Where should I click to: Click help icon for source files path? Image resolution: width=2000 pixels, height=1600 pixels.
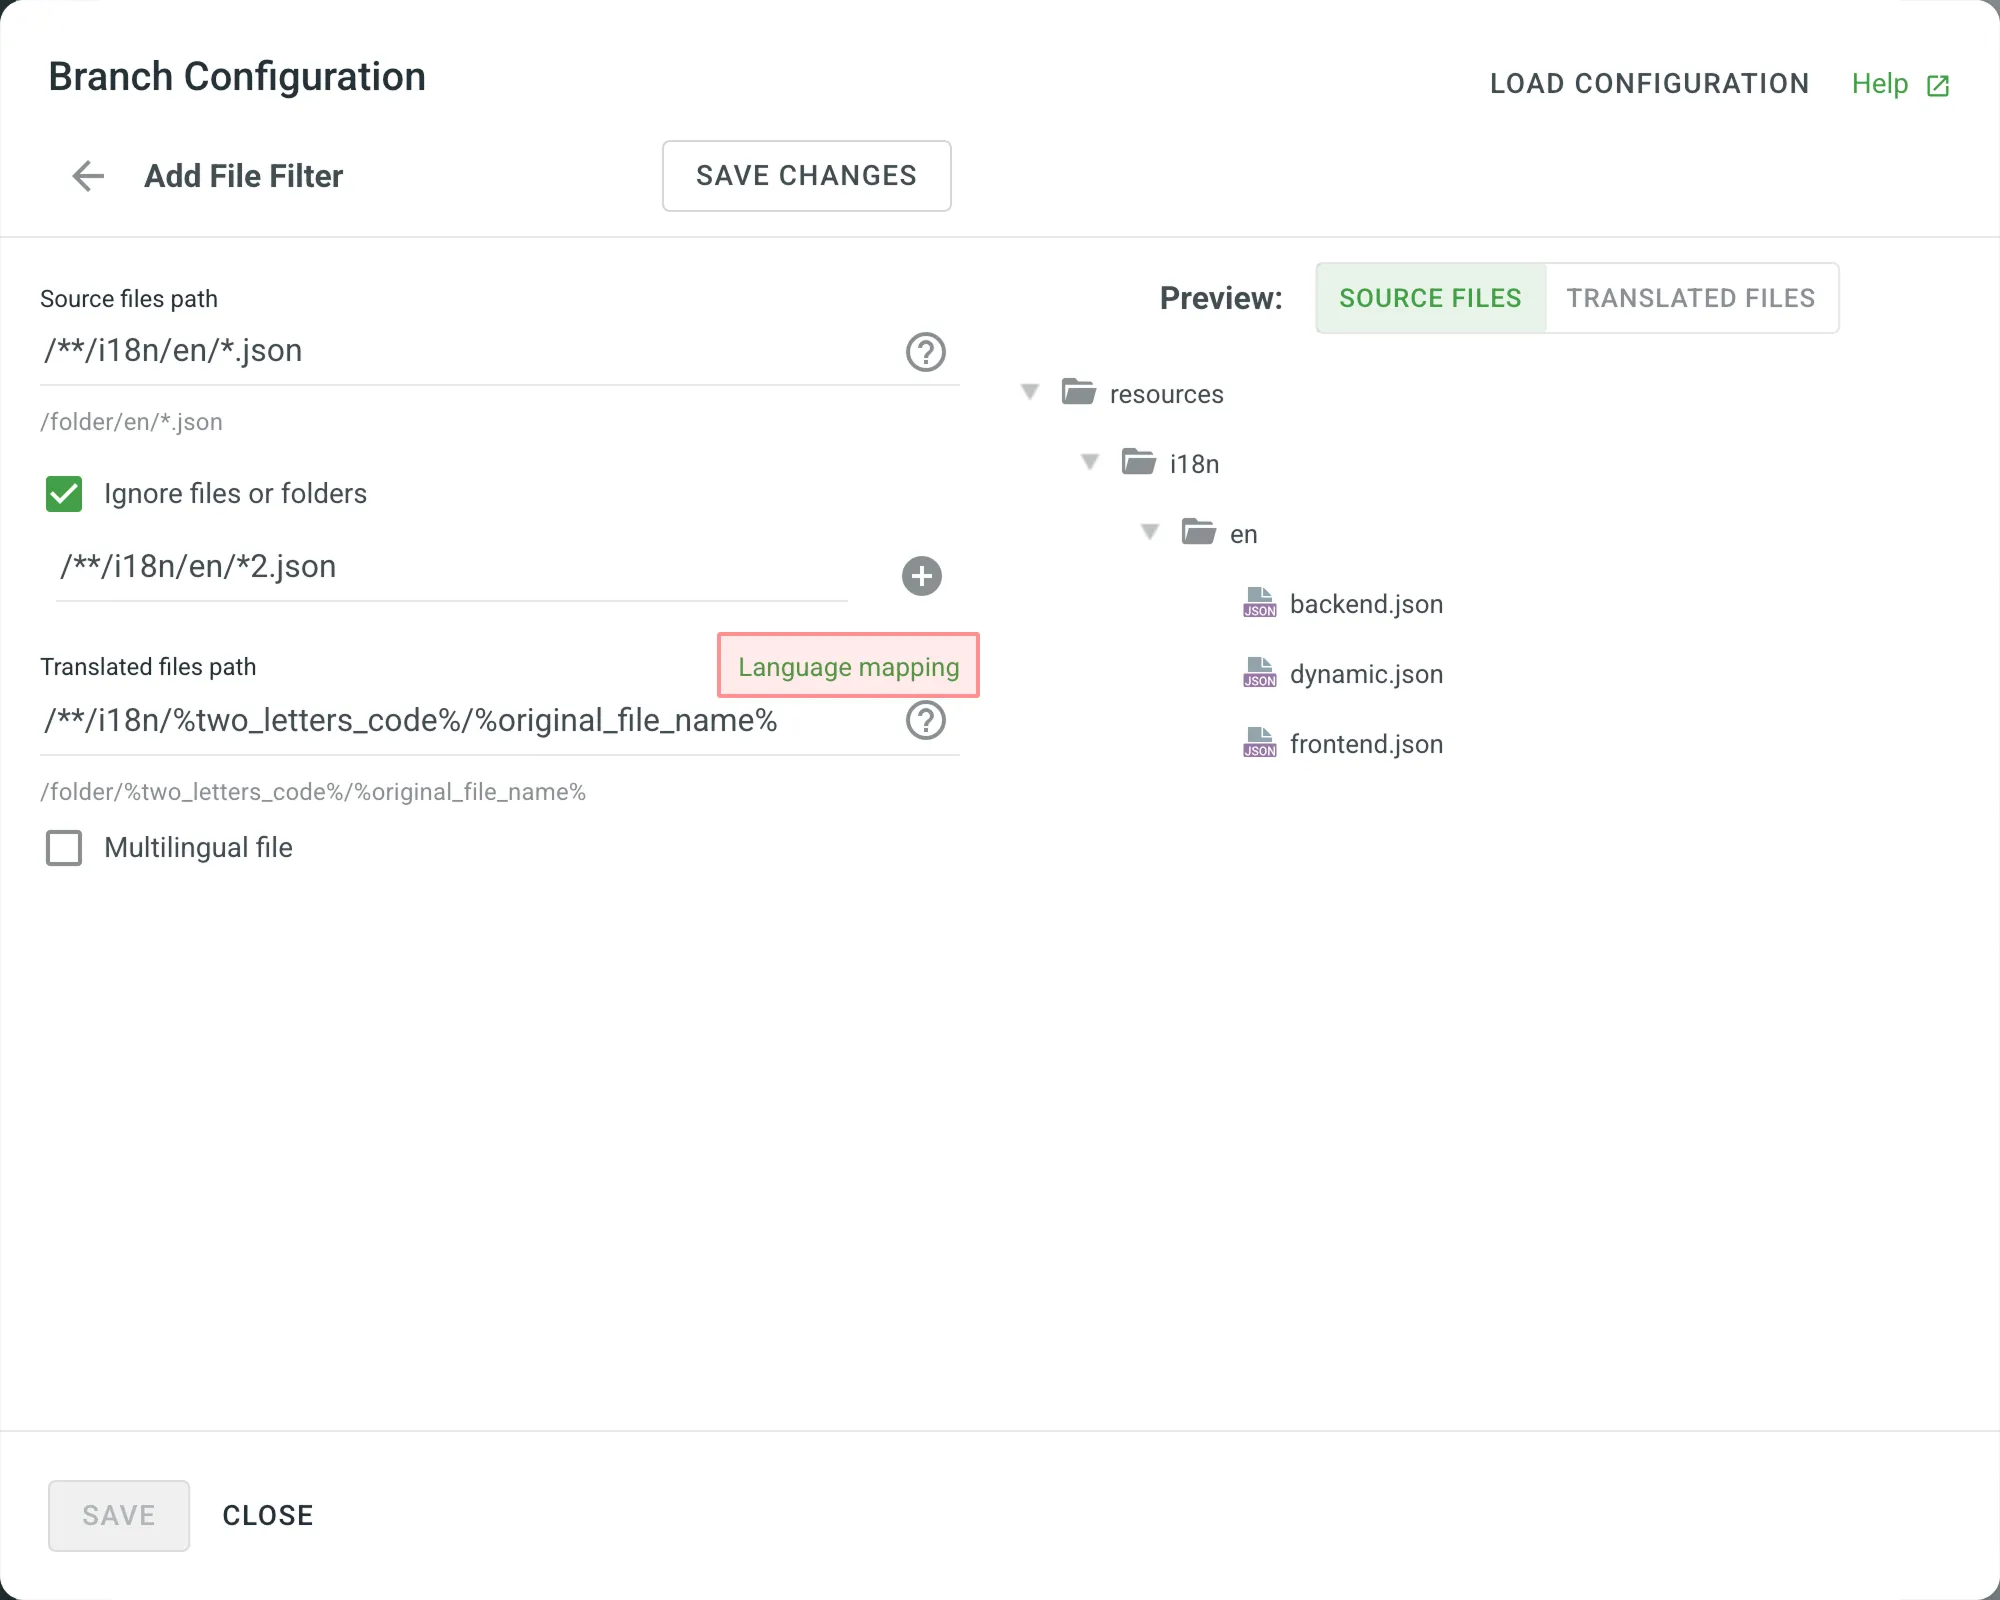tap(925, 352)
